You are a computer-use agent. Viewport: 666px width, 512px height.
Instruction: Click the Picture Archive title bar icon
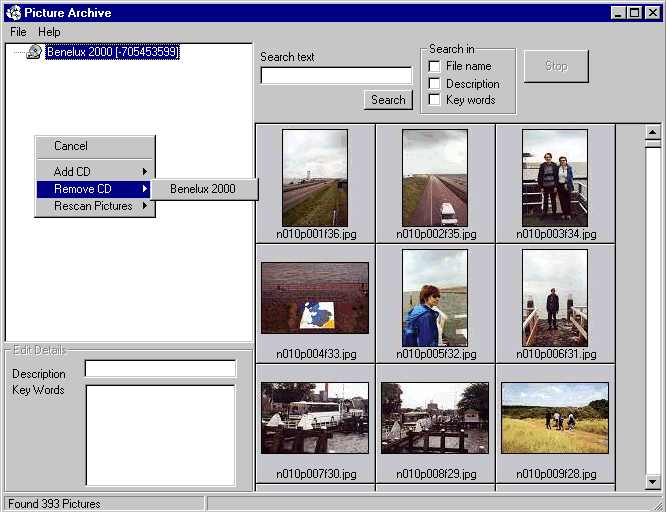click(x=13, y=13)
